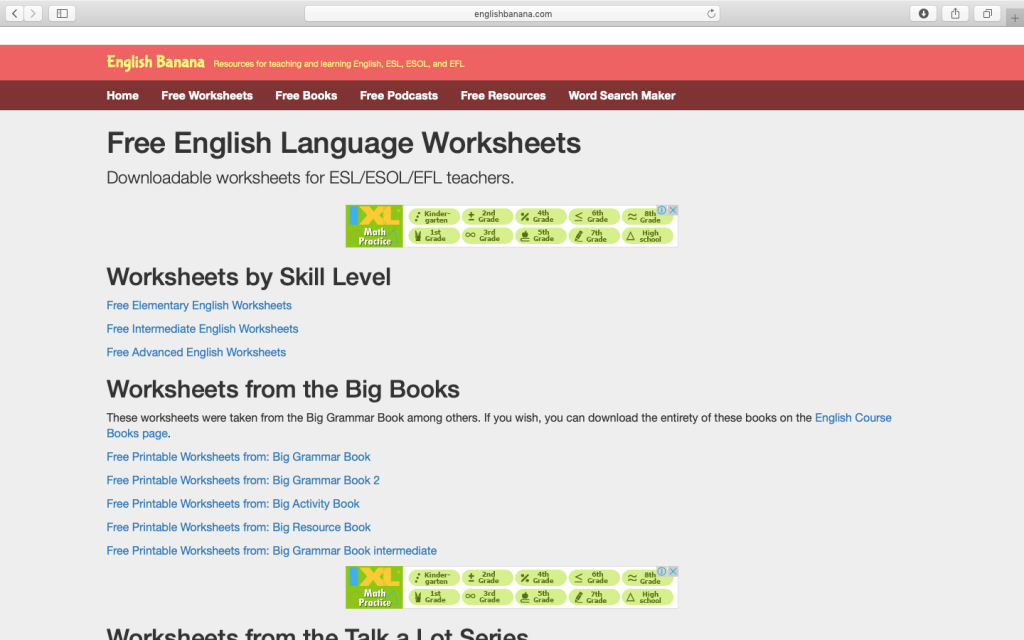Open the Safari downloads icon
The image size is (1024, 640).
923,13
